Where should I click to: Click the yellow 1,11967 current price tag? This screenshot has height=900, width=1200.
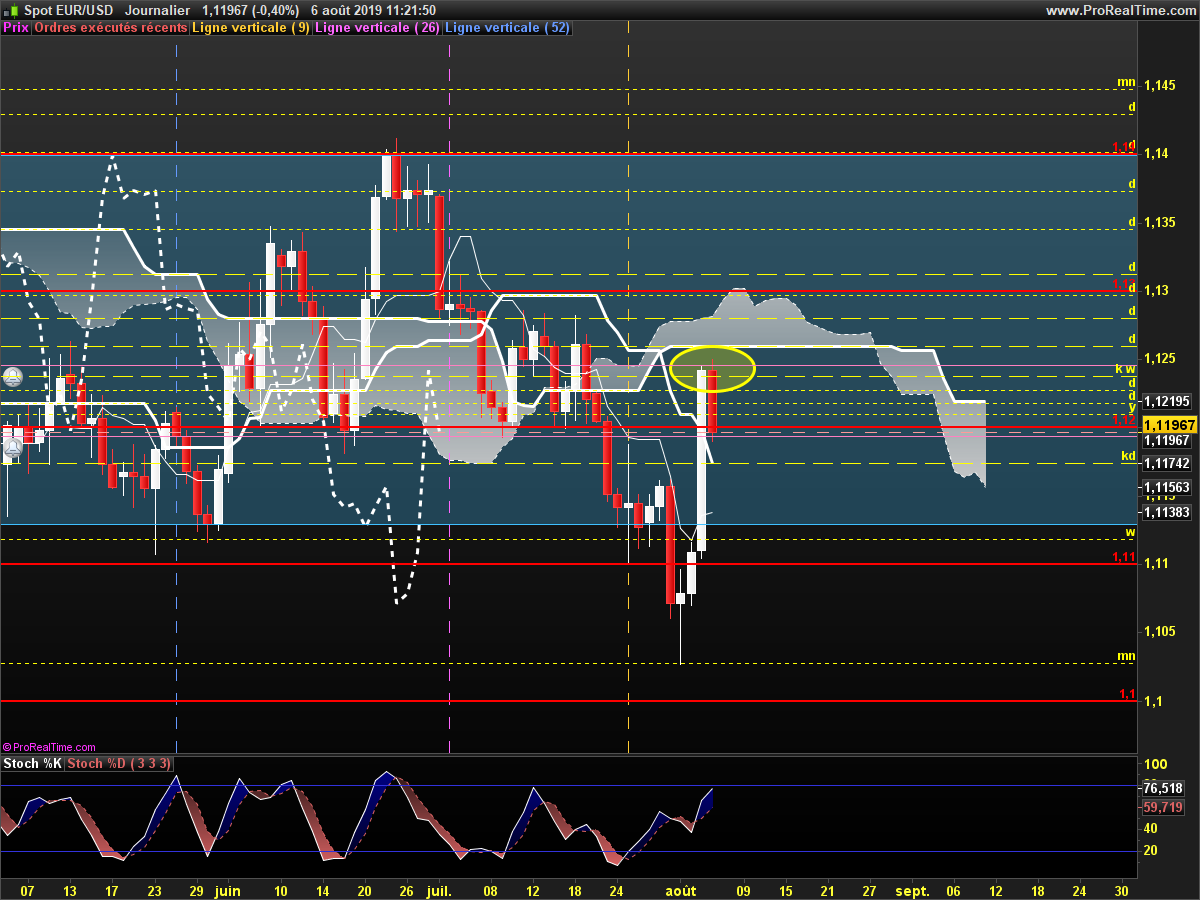click(x=1169, y=426)
